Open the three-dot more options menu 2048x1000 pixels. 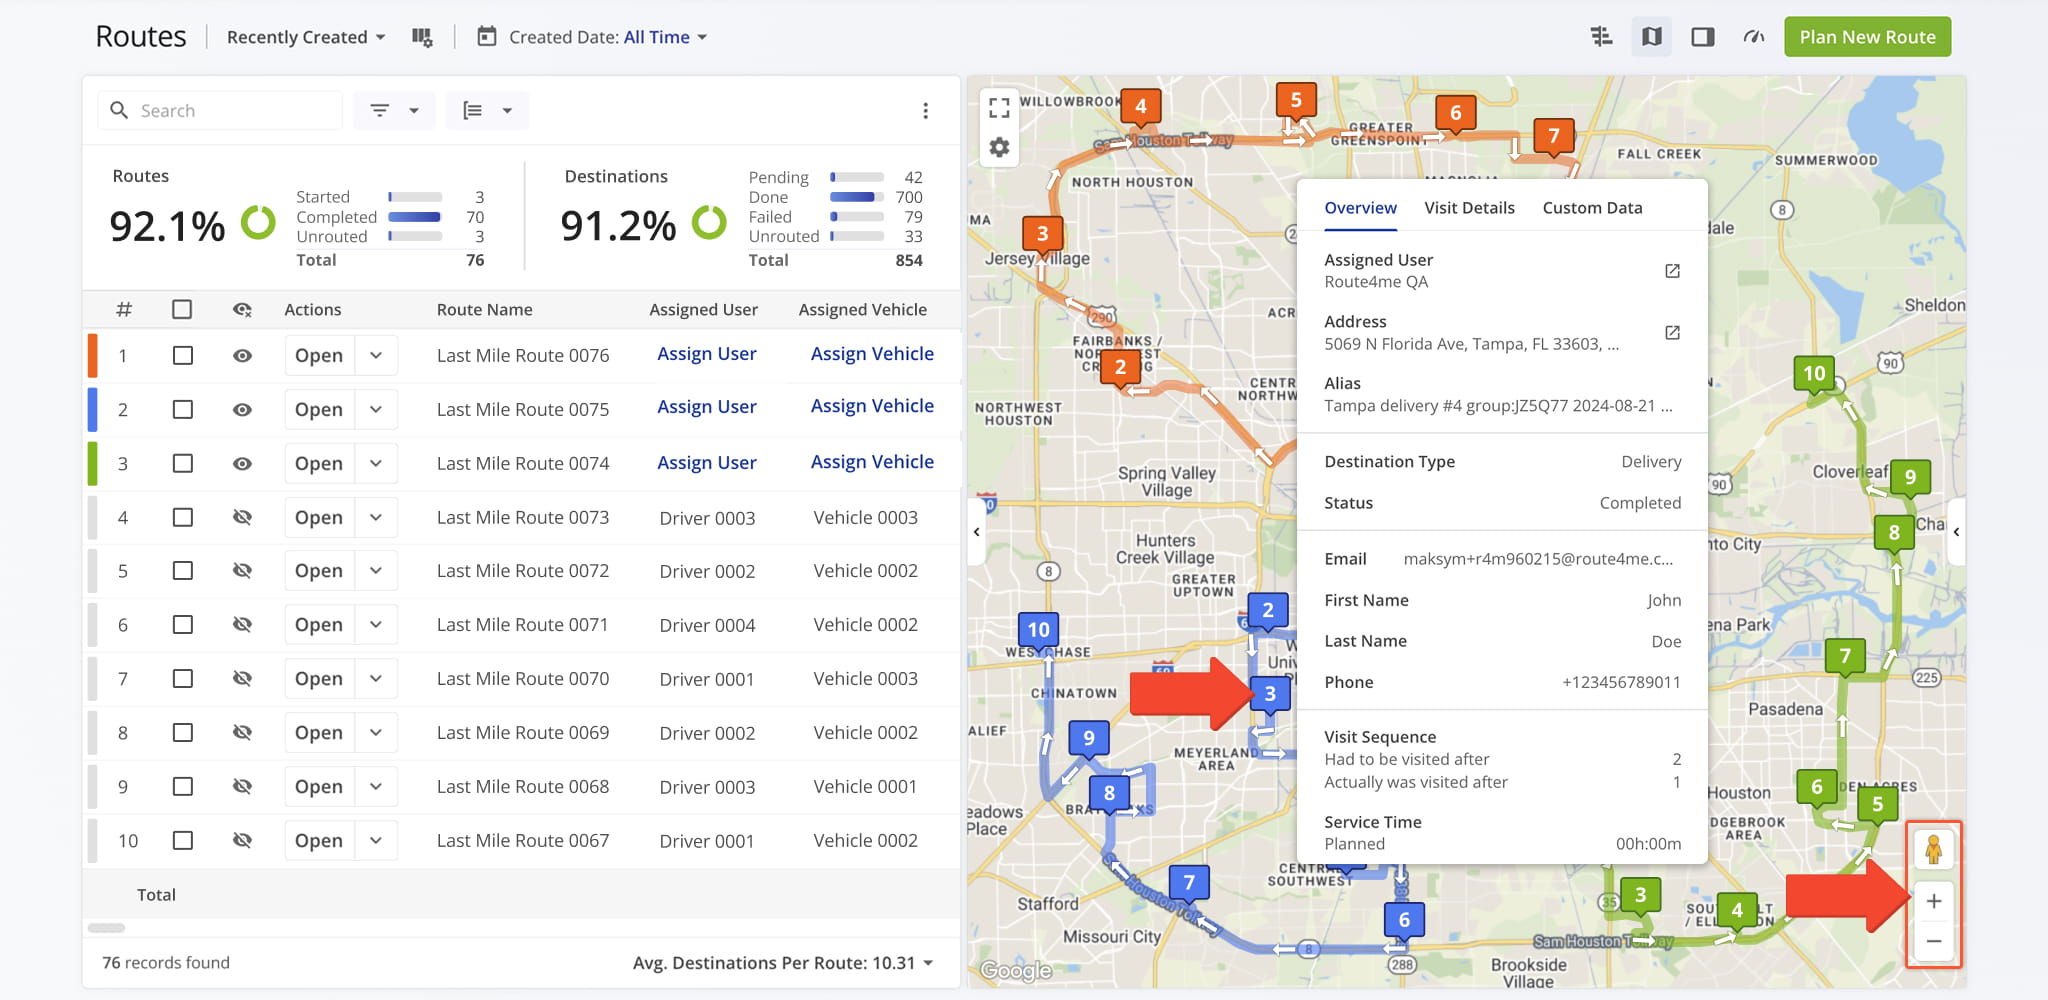(925, 111)
